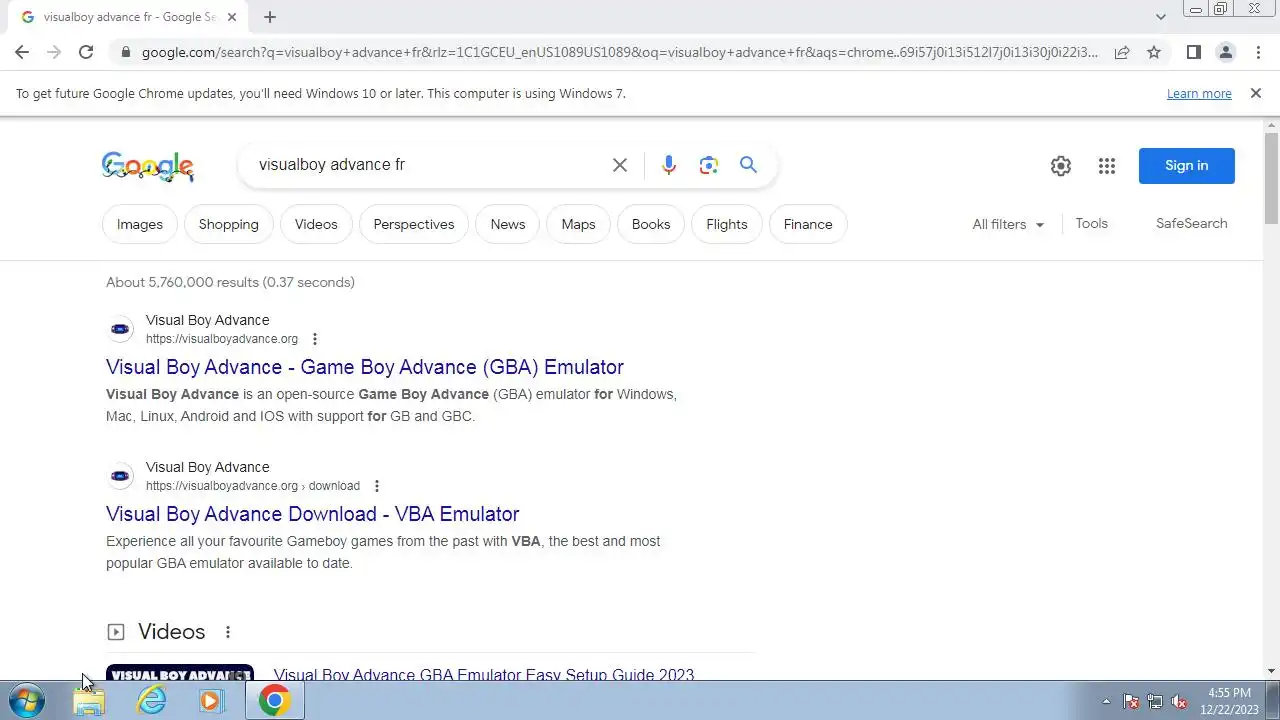Click the scrollbar down arrow
1280x720 pixels.
(x=1272, y=671)
